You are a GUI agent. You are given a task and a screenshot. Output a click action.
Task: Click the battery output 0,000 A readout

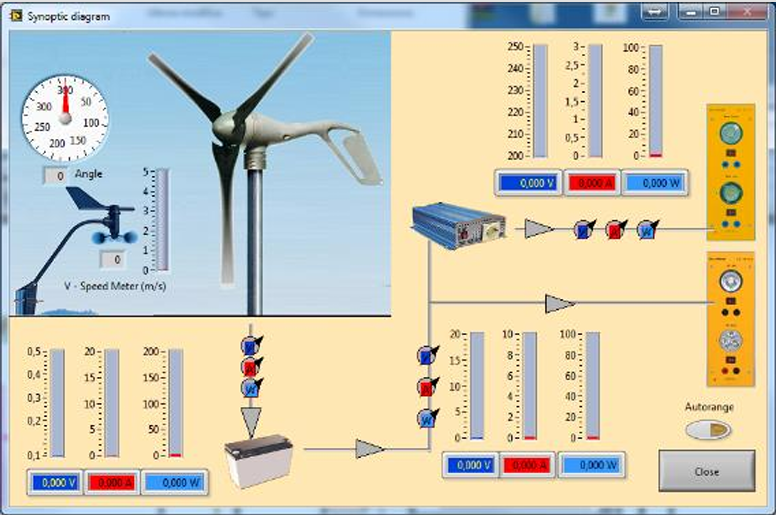(527, 465)
